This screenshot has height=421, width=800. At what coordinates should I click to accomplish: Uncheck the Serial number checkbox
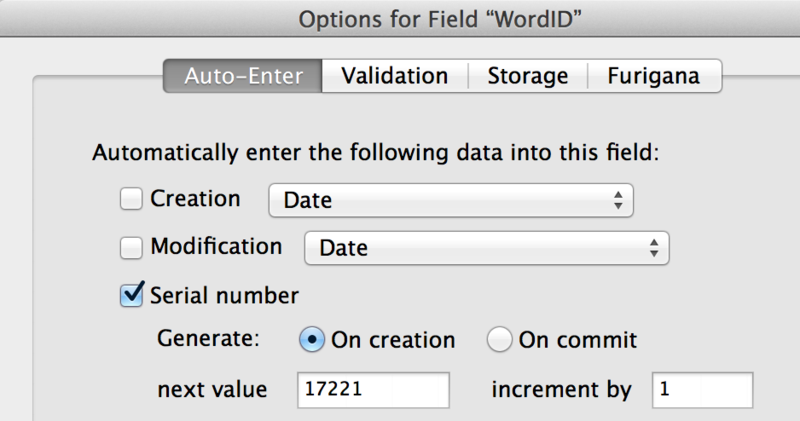click(132, 294)
